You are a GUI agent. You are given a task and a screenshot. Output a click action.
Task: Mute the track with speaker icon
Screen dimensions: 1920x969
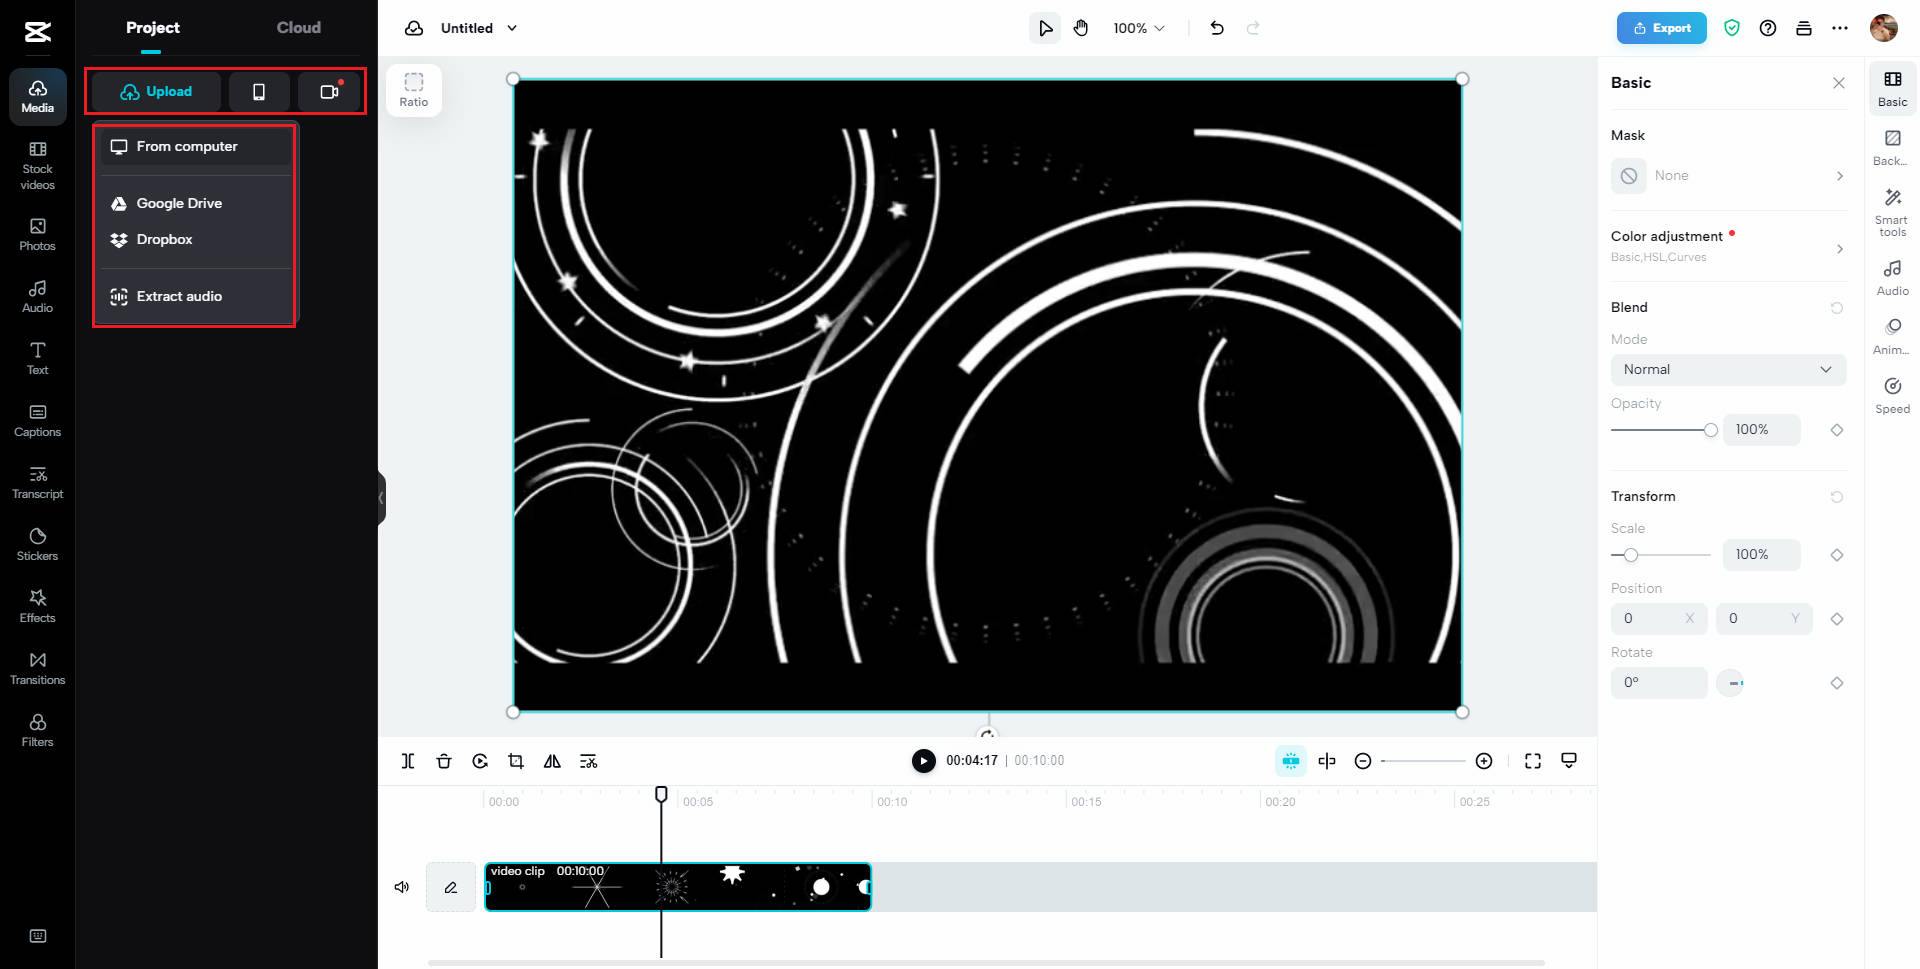tap(402, 887)
